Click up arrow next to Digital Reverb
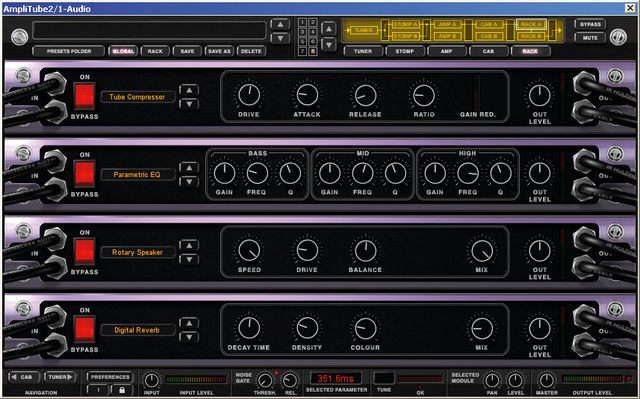The width and height of the screenshot is (640, 399). point(189,323)
